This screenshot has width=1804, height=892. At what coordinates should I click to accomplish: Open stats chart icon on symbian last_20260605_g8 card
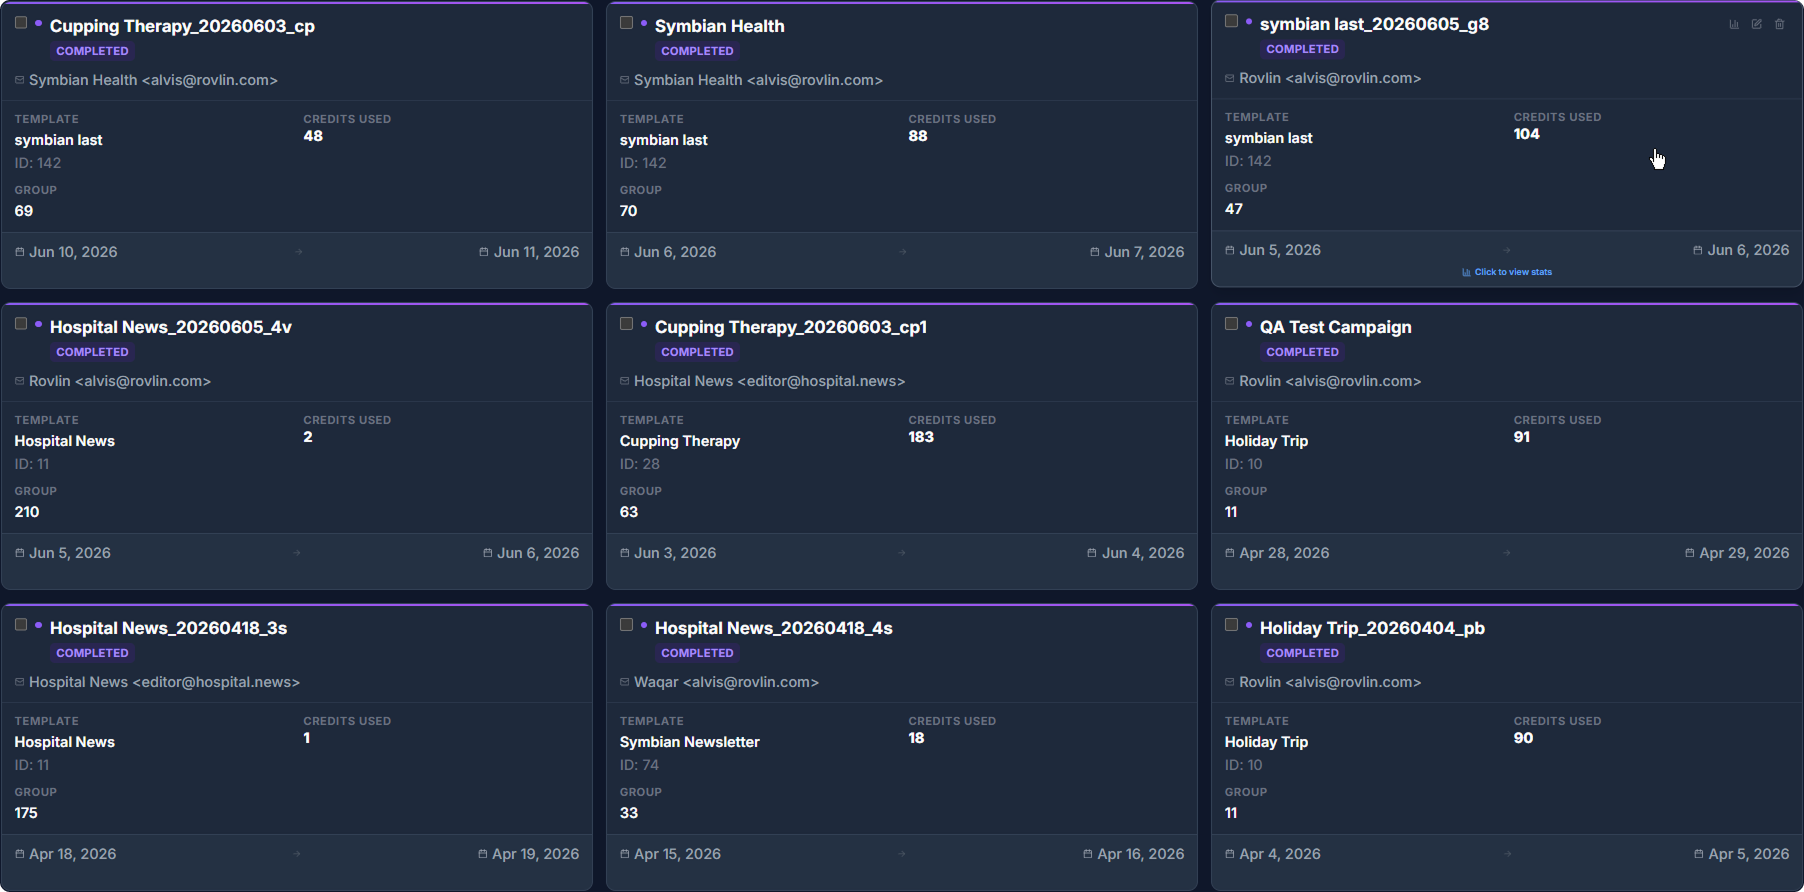(1734, 24)
